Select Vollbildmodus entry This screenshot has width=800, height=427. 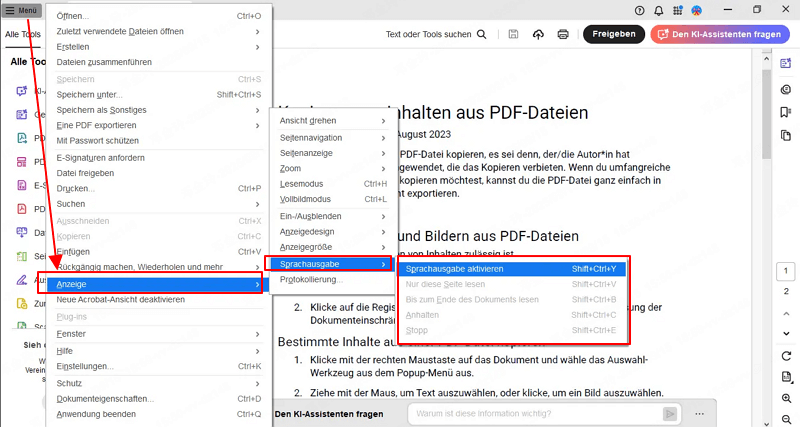(333, 199)
